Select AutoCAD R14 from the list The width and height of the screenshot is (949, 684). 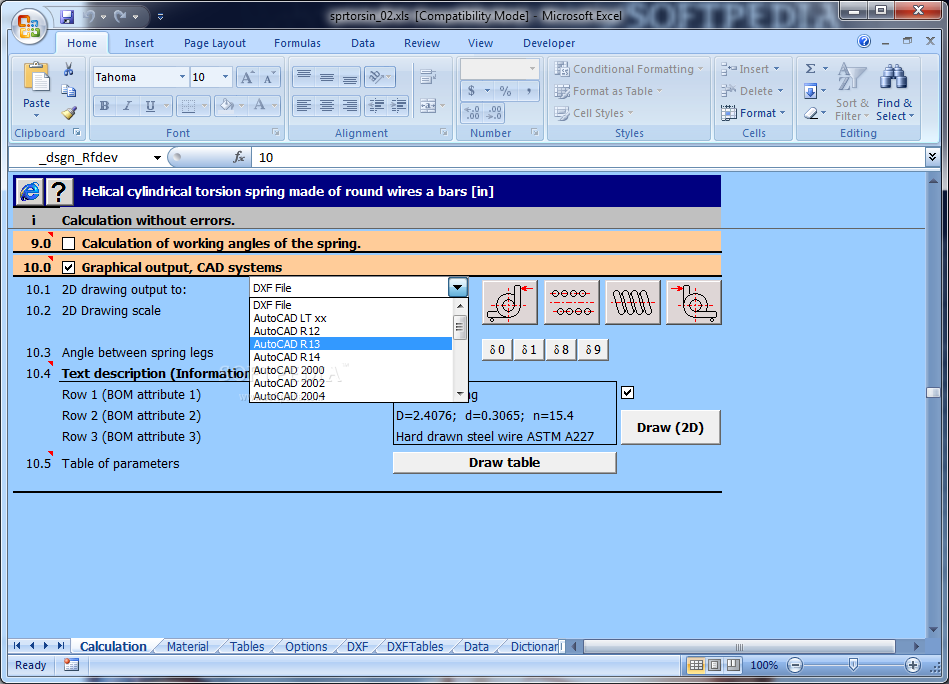tap(350, 357)
